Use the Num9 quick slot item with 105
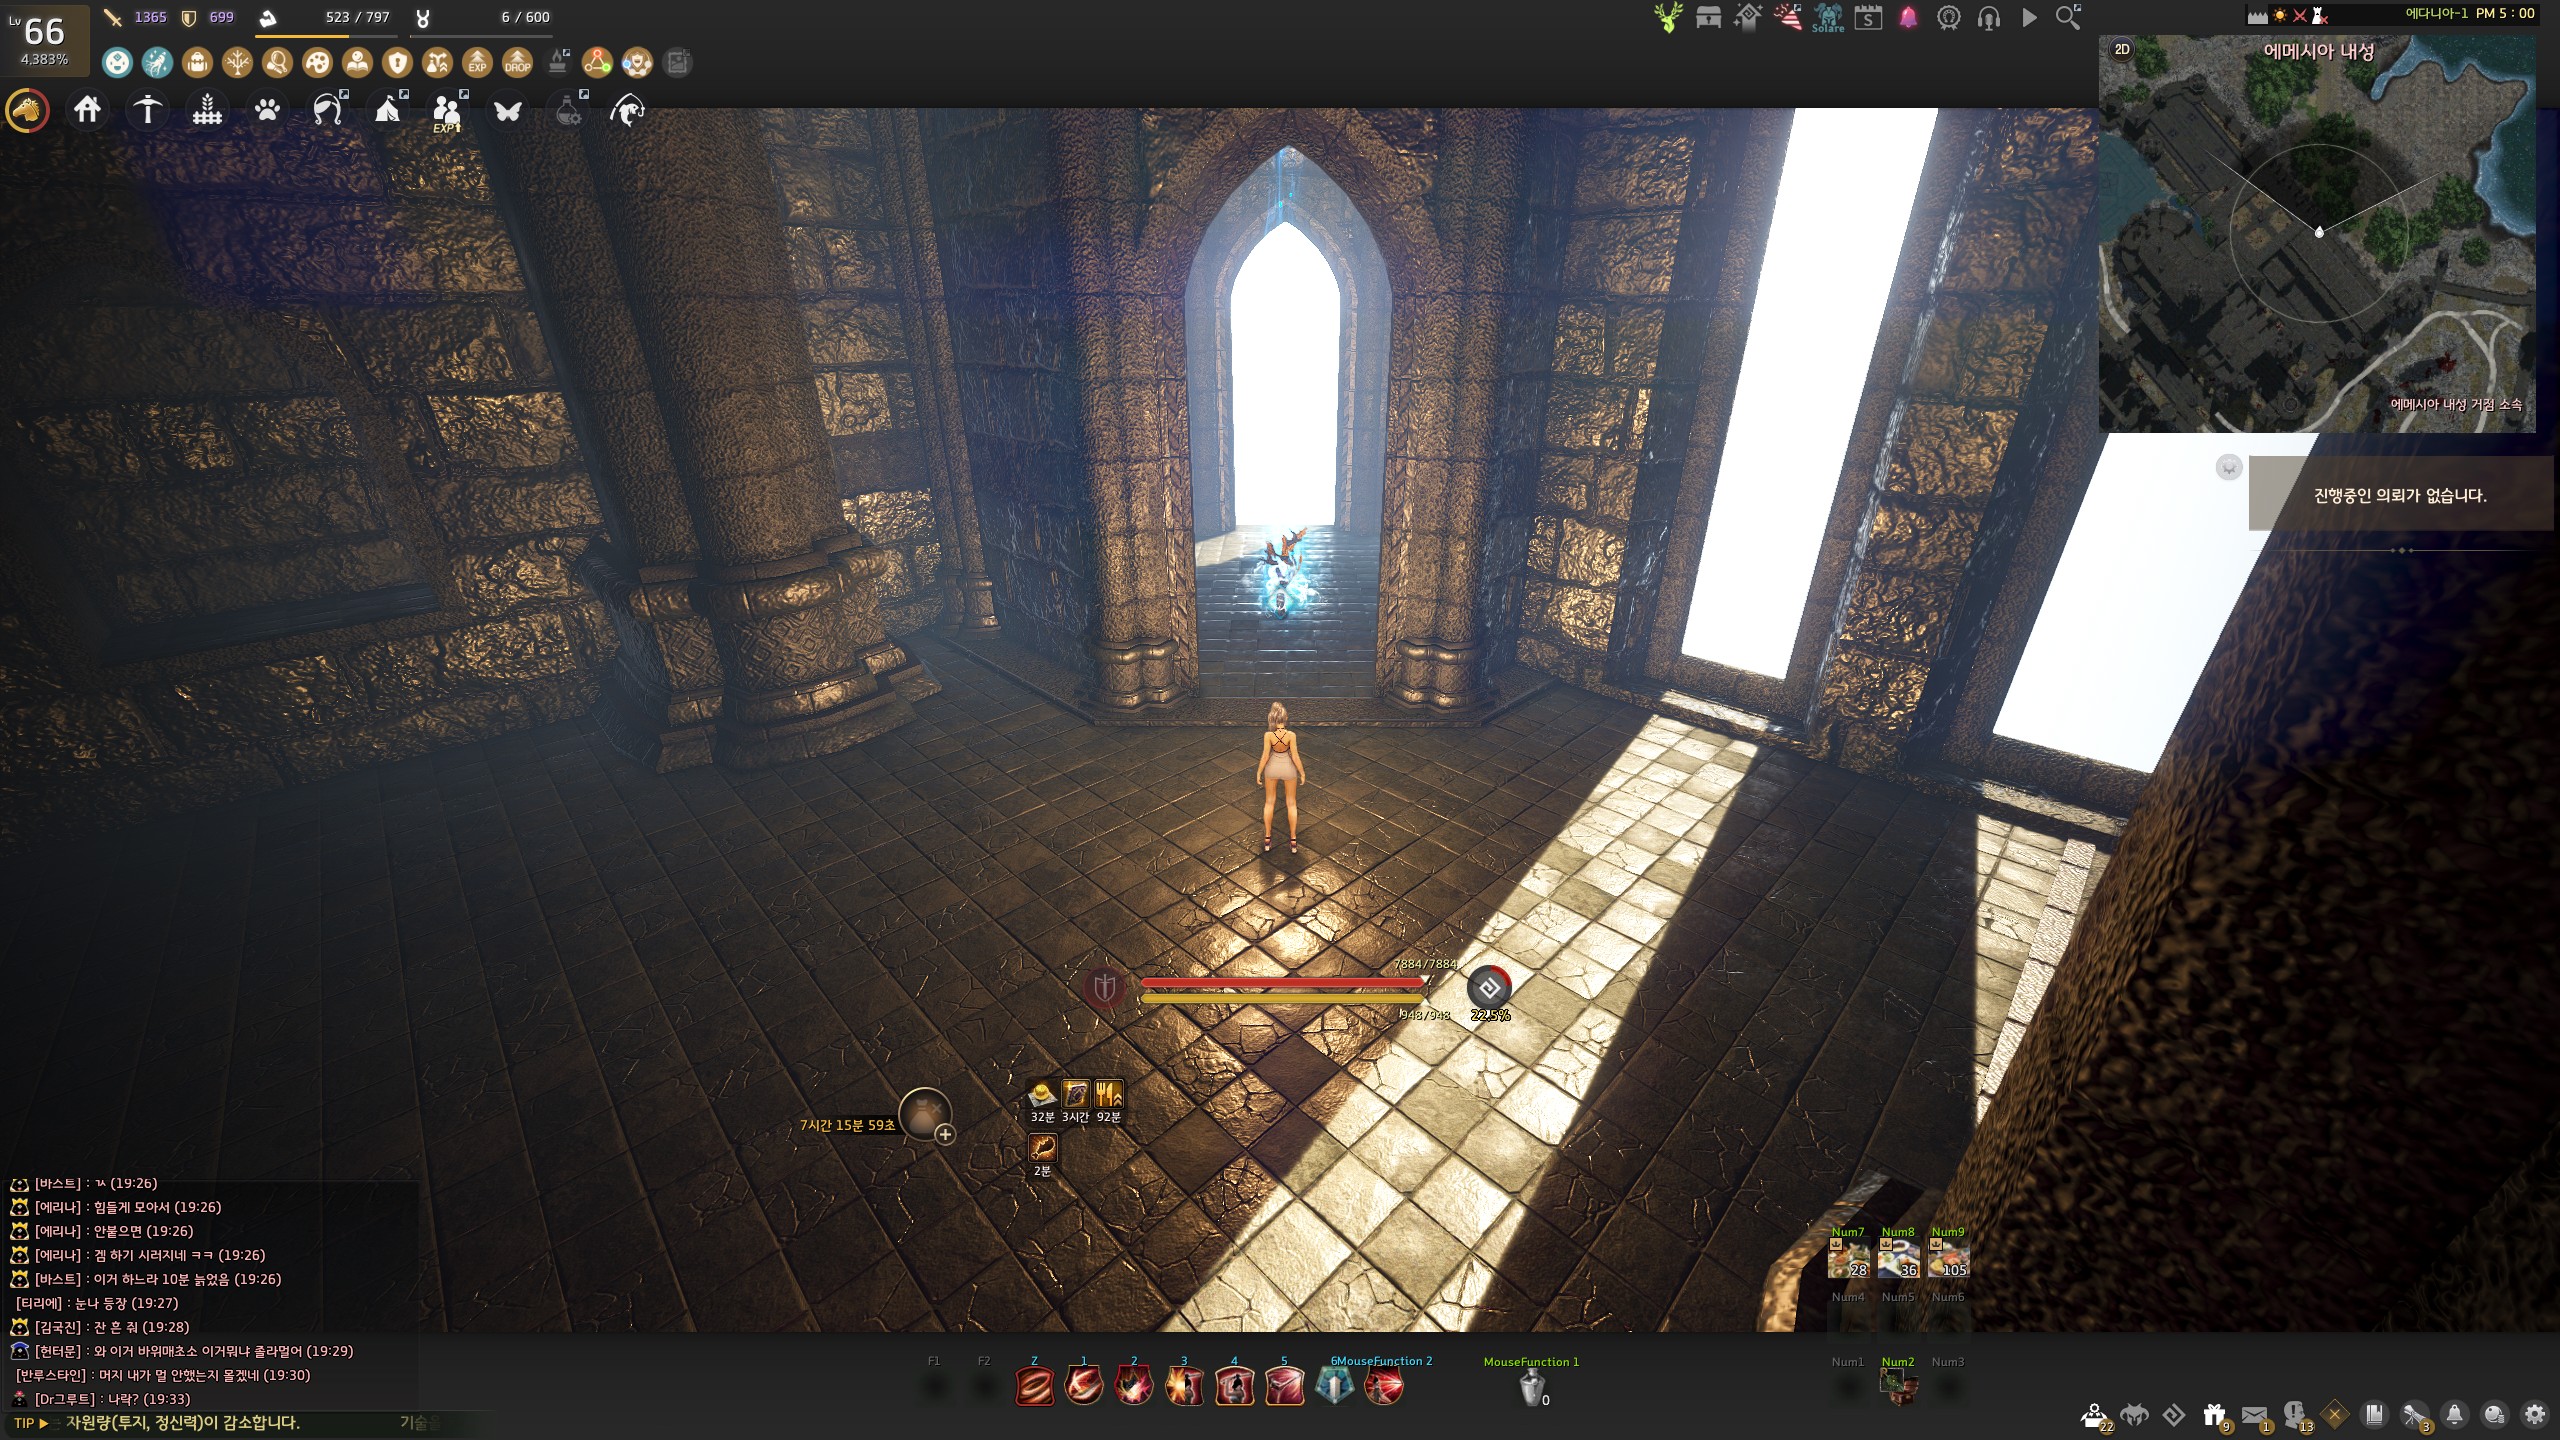 click(x=1948, y=1258)
